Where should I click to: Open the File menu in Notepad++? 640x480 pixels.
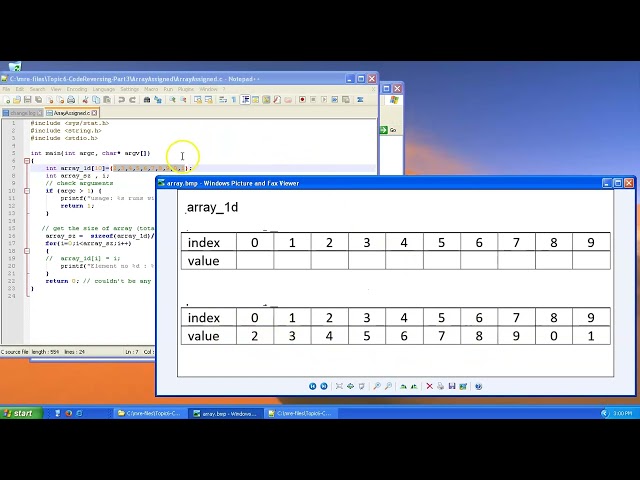(6, 89)
